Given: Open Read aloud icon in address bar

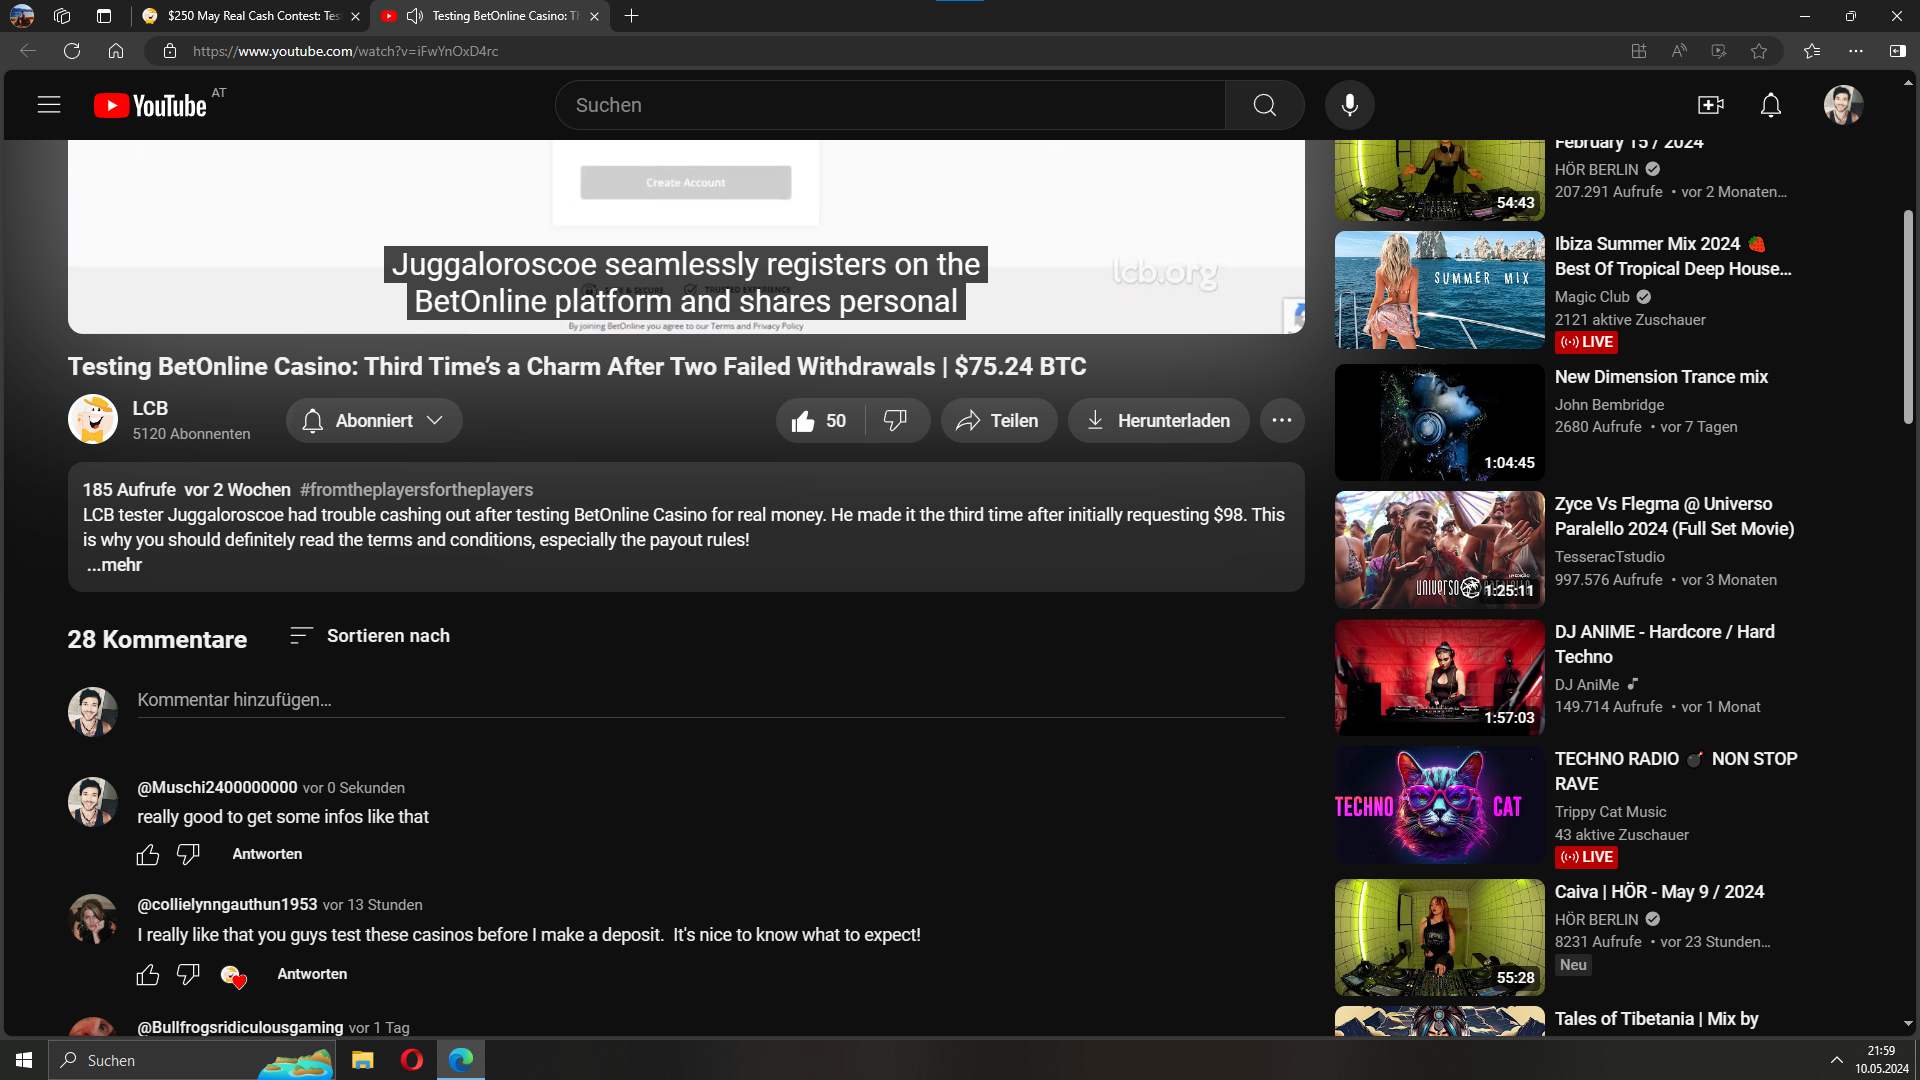Looking at the screenshot, I should [x=1679, y=51].
